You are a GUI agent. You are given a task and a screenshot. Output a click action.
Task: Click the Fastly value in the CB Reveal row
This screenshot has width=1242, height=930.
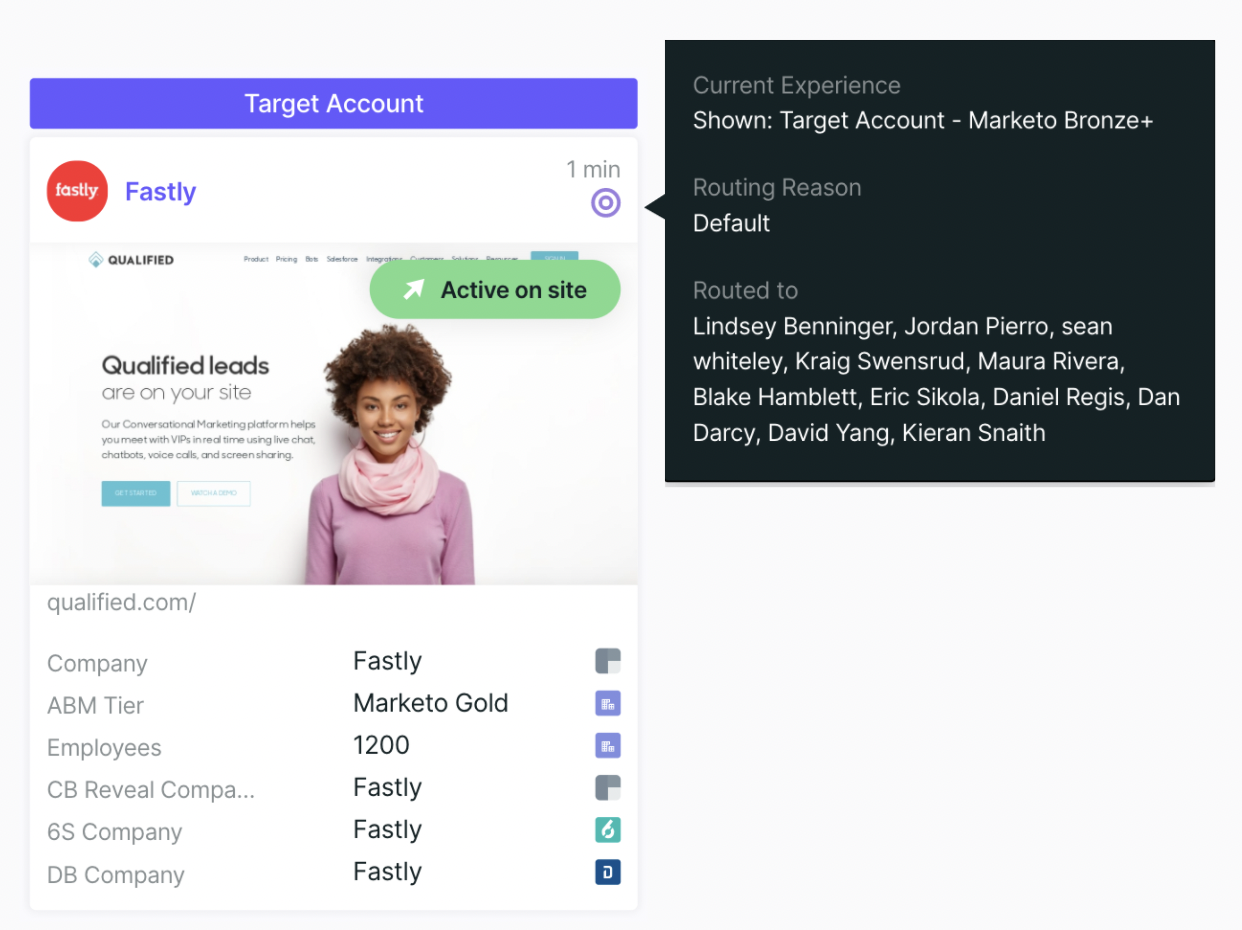click(x=387, y=787)
